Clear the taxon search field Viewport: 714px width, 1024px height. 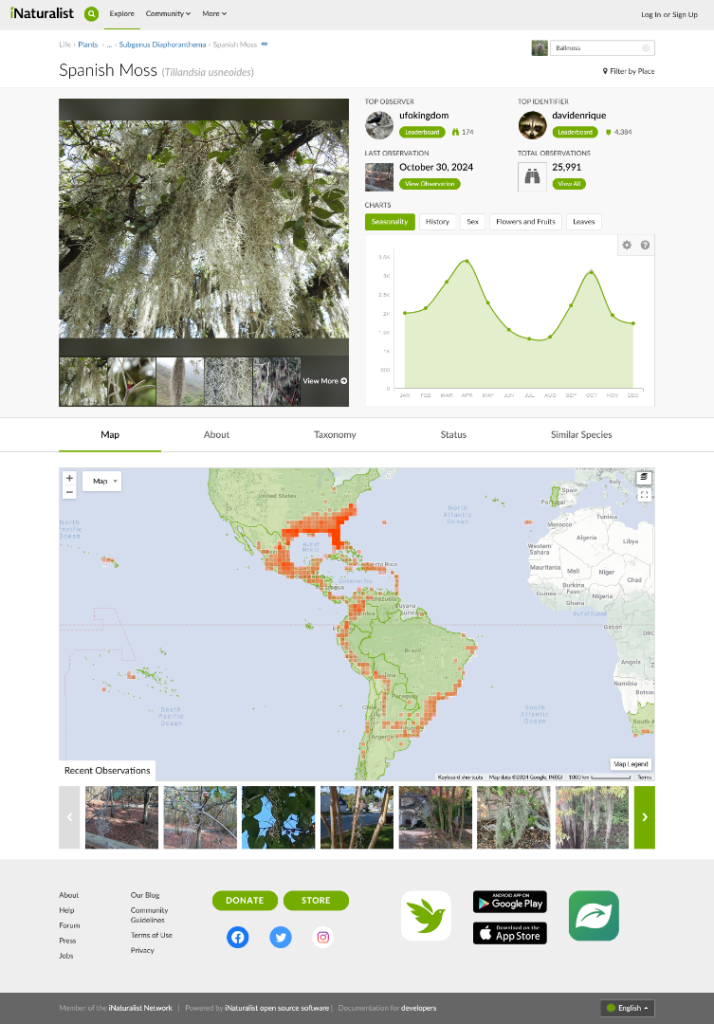coord(646,48)
